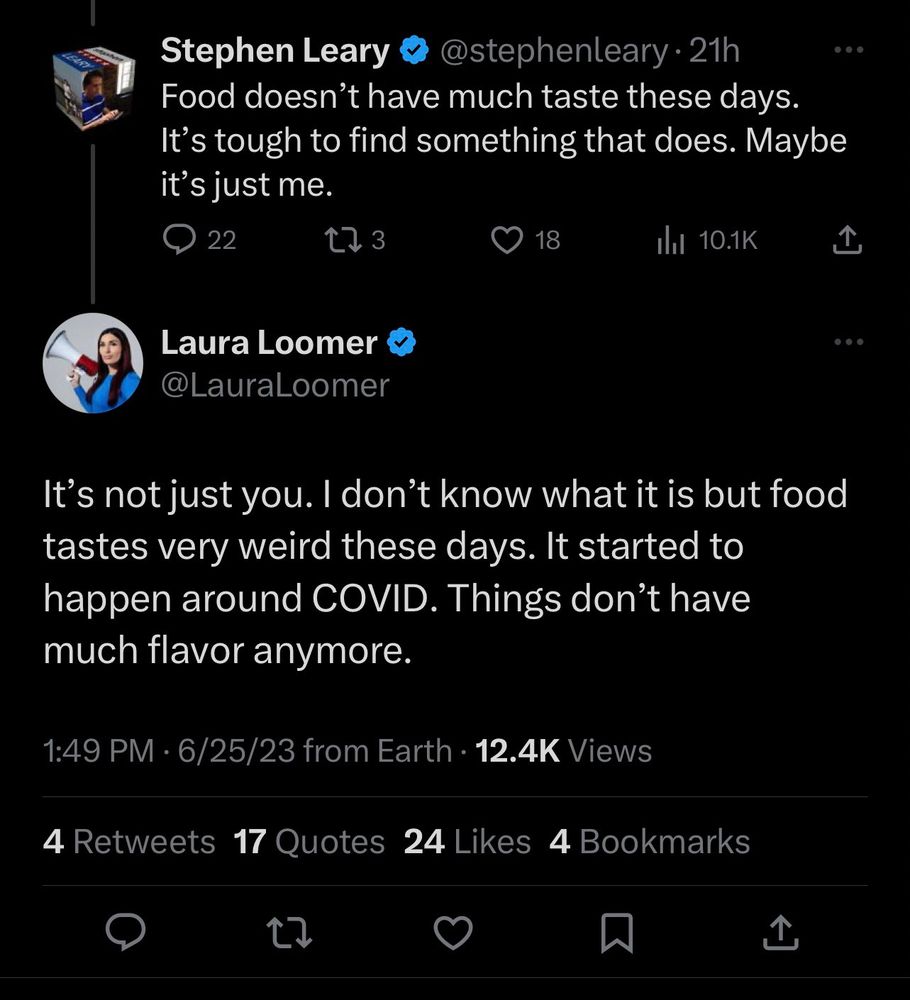910x1000 pixels.
Task: Open the @LauraLoomer handle
Action: [275, 385]
